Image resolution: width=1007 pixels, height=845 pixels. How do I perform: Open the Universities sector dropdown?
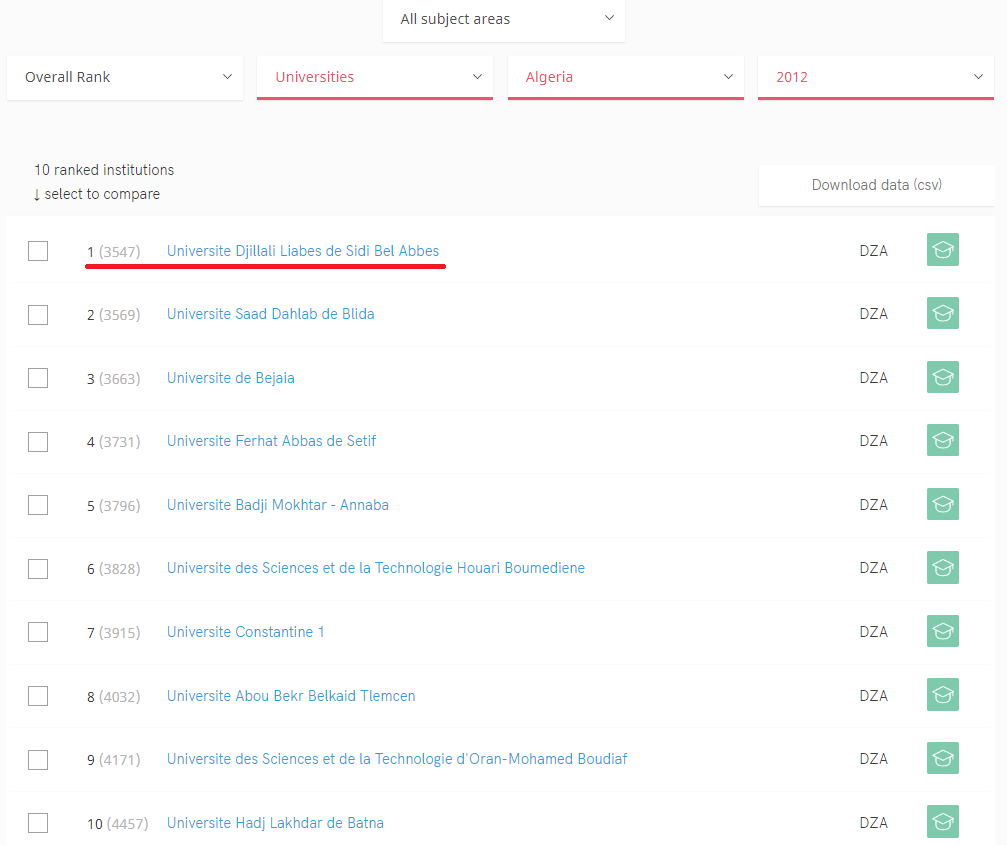375,77
